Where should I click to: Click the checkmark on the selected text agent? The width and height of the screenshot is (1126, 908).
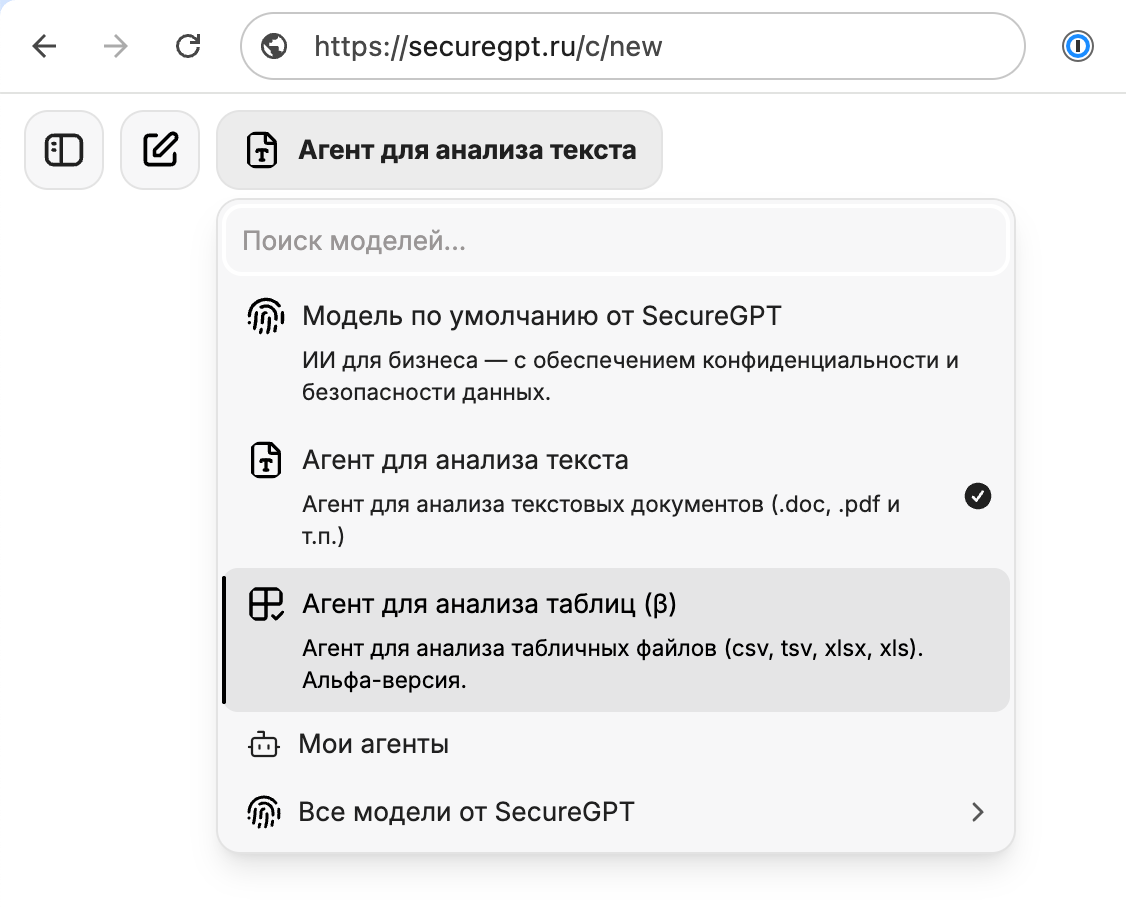point(977,495)
